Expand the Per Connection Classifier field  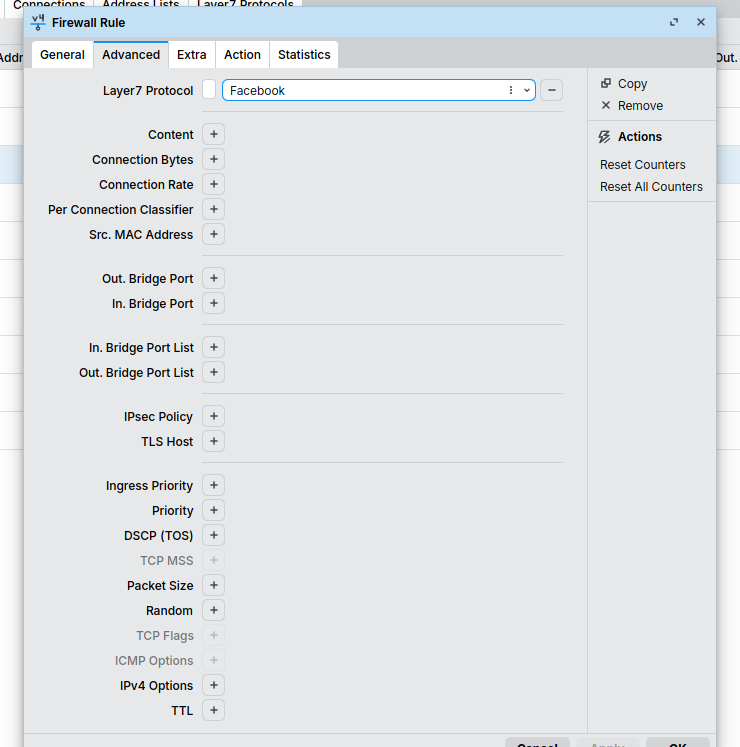click(213, 209)
